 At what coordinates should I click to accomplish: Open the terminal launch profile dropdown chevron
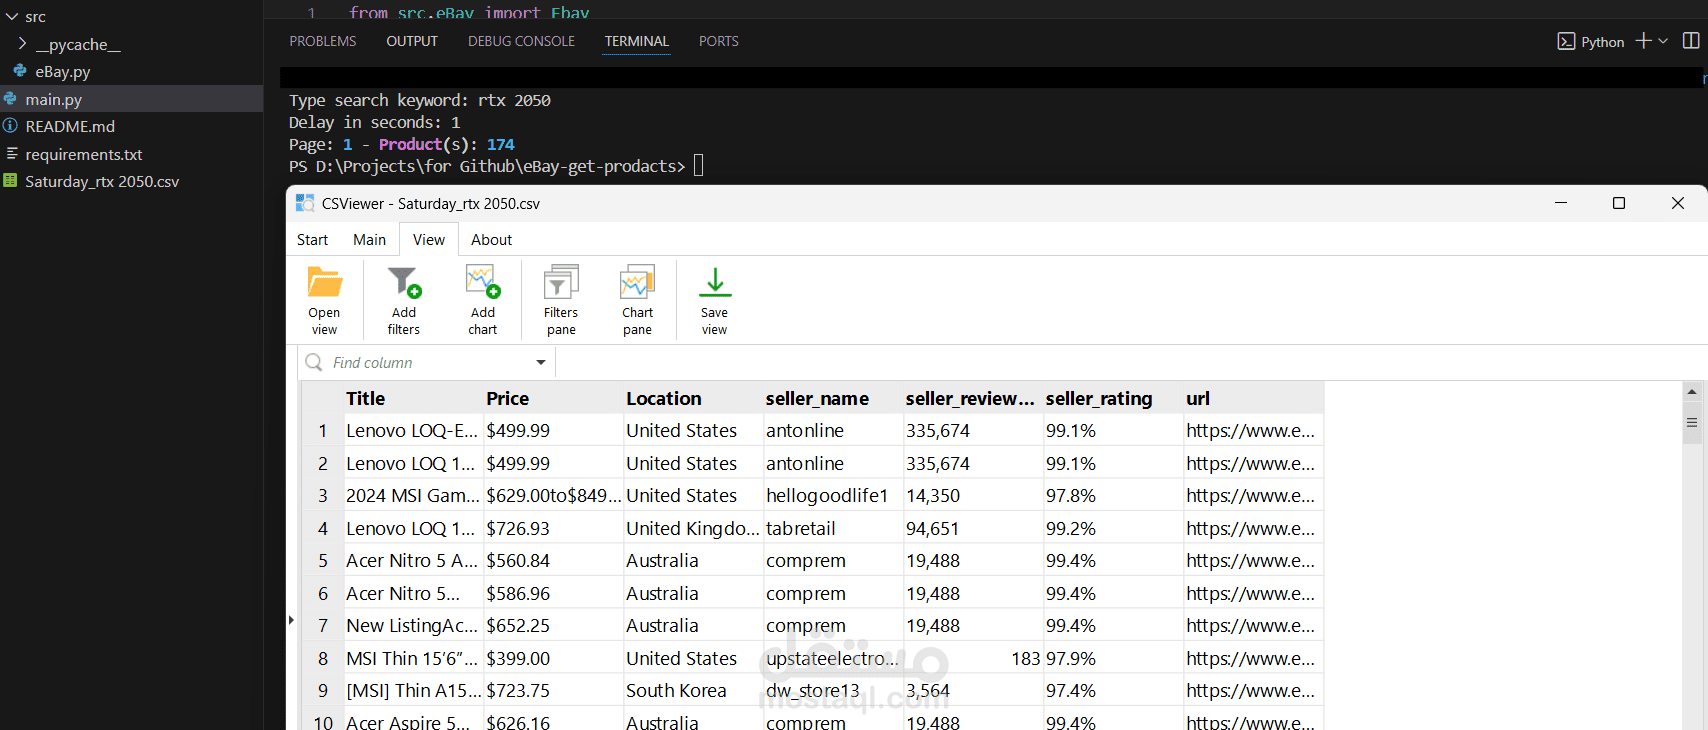click(1664, 41)
